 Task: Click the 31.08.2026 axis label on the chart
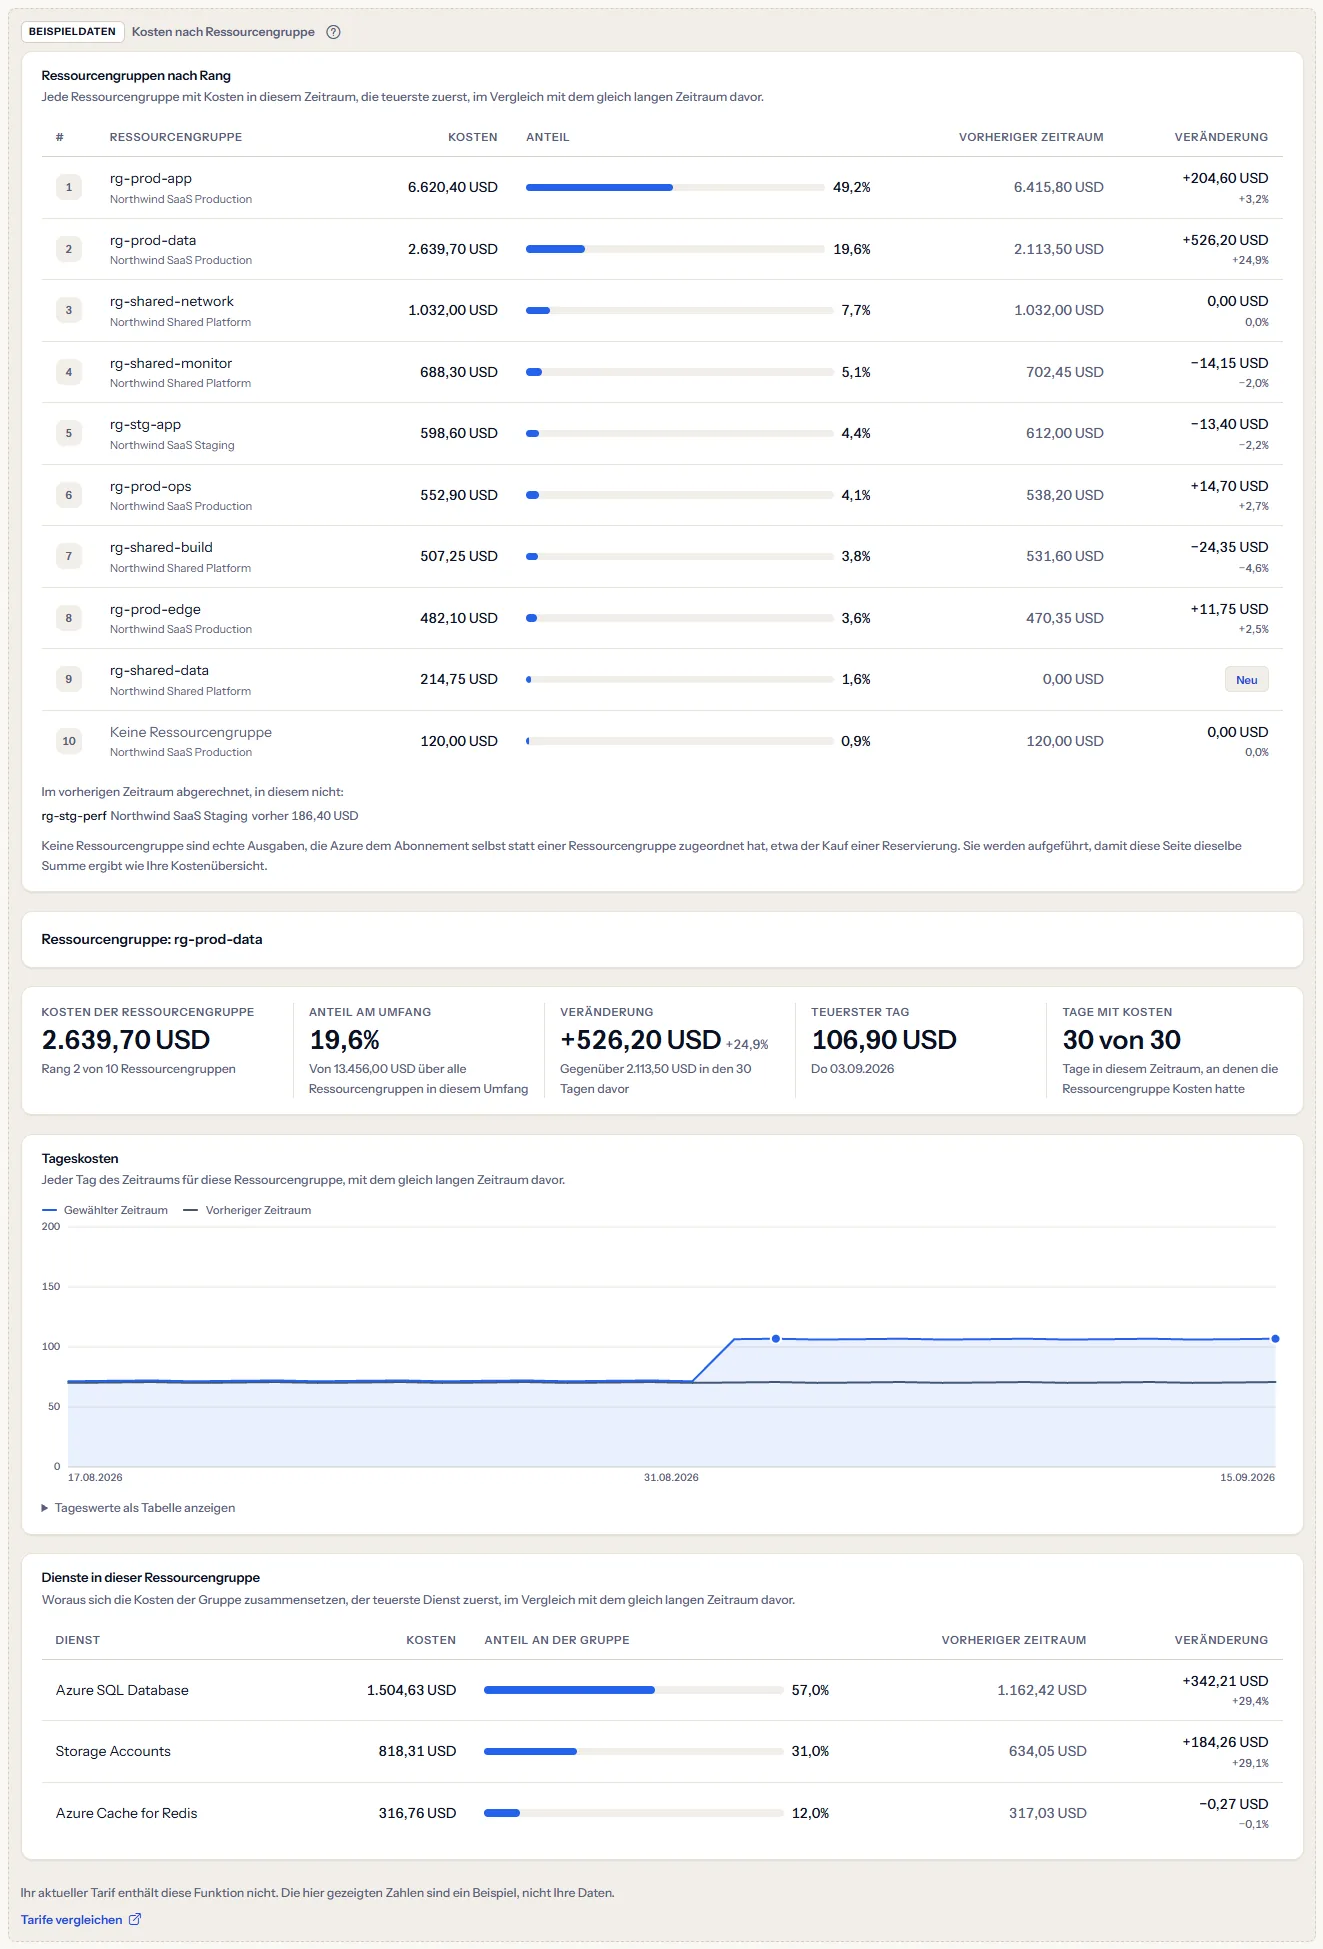[671, 1477]
